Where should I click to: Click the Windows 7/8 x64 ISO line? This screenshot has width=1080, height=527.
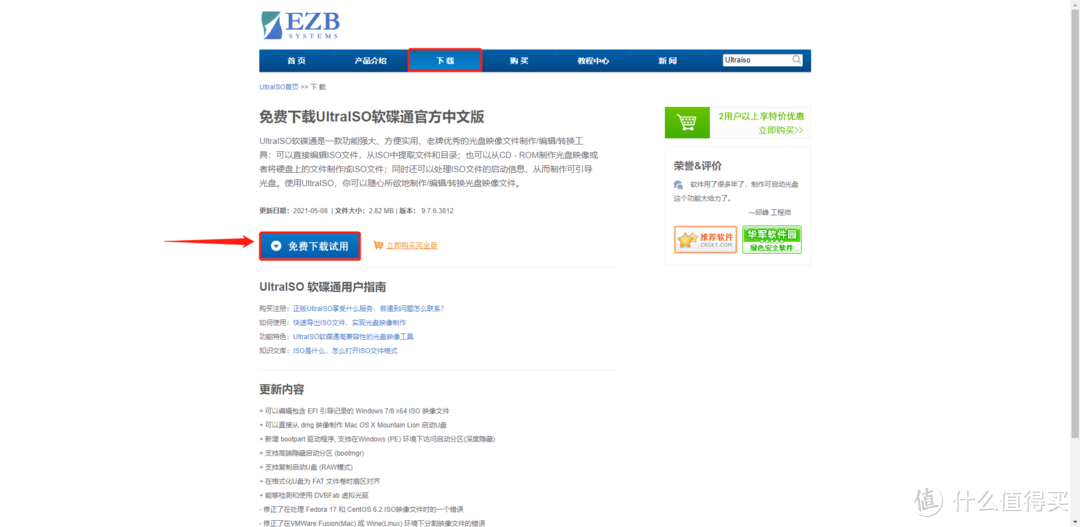[x=355, y=411]
